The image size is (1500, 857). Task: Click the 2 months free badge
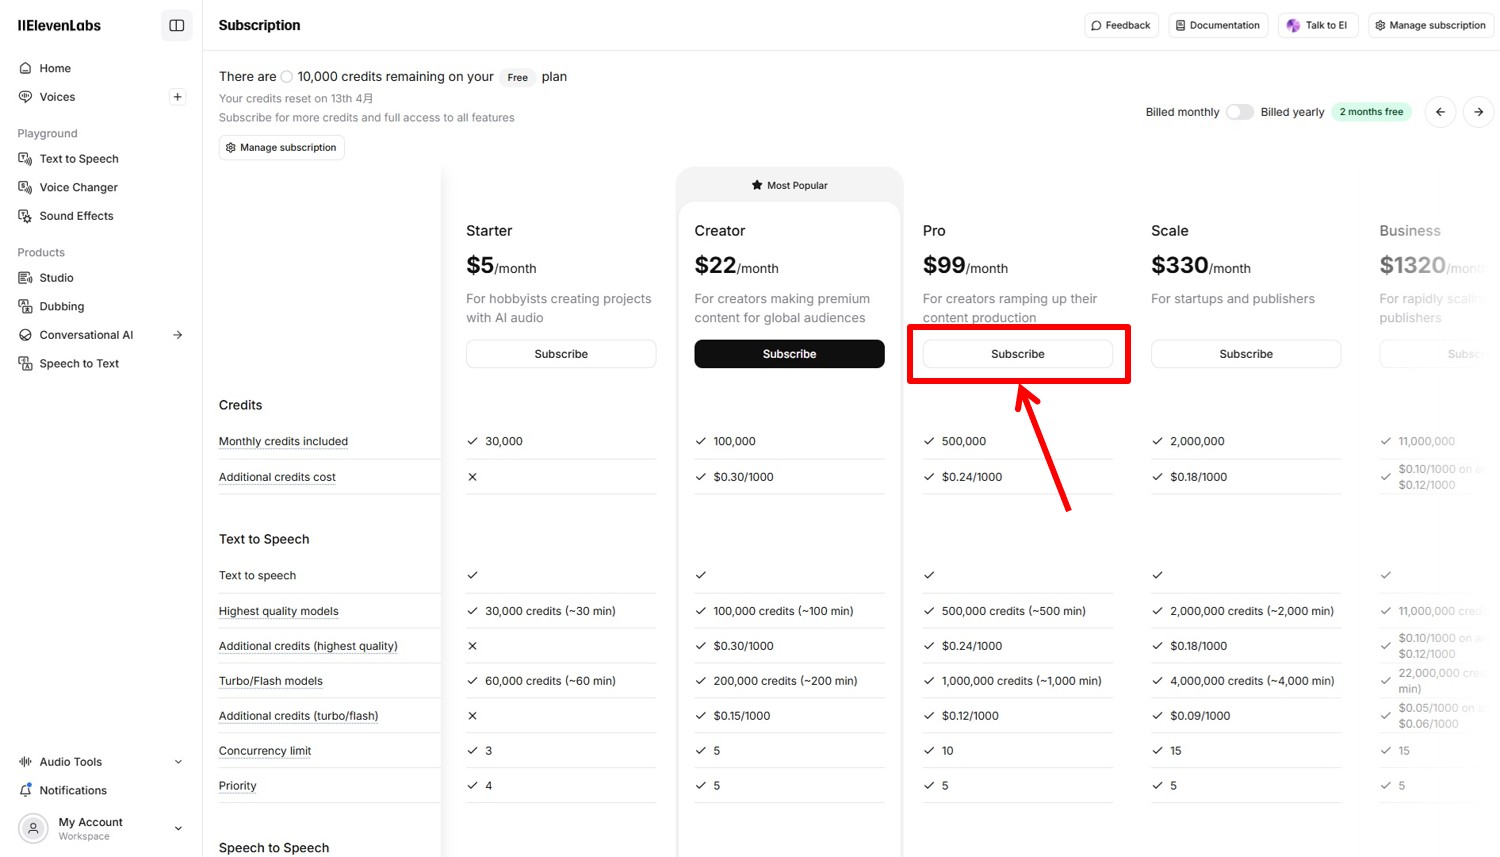click(x=1371, y=112)
